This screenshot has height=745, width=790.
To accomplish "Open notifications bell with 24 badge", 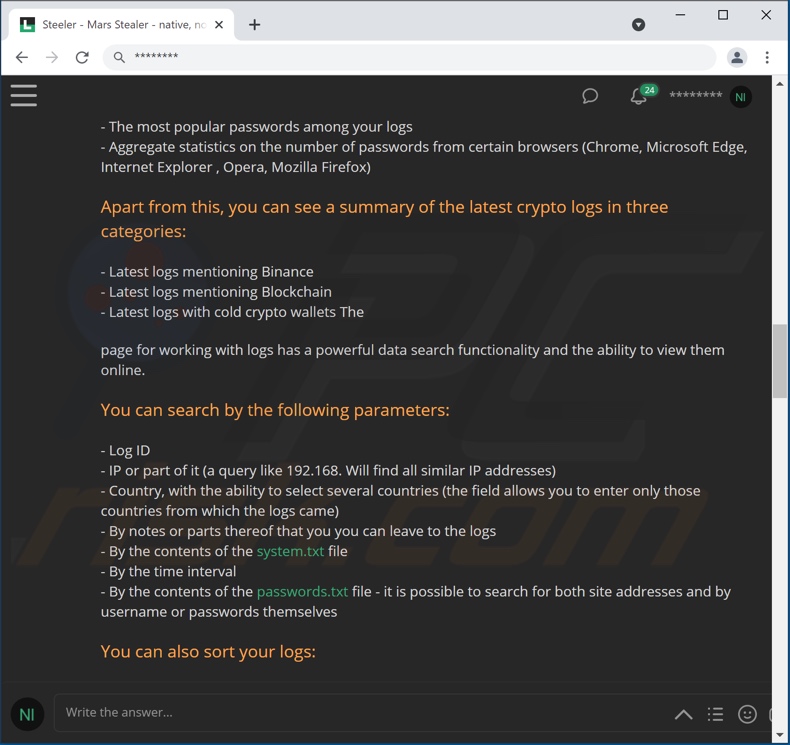I will [x=642, y=95].
